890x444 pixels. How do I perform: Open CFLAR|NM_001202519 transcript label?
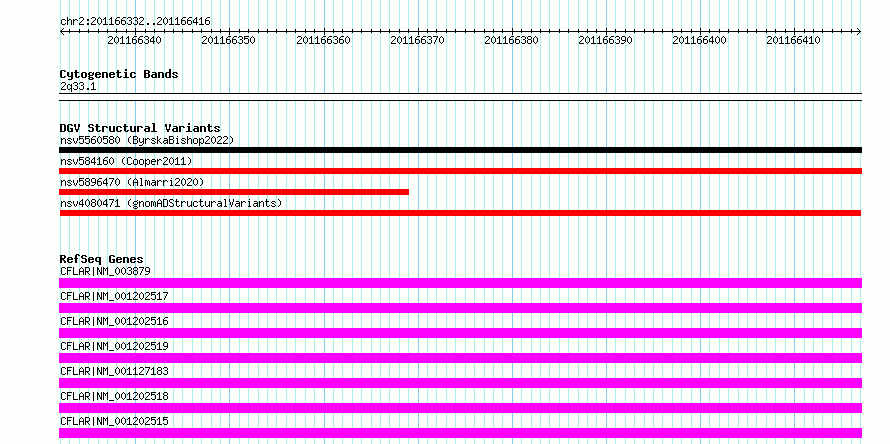(x=114, y=346)
